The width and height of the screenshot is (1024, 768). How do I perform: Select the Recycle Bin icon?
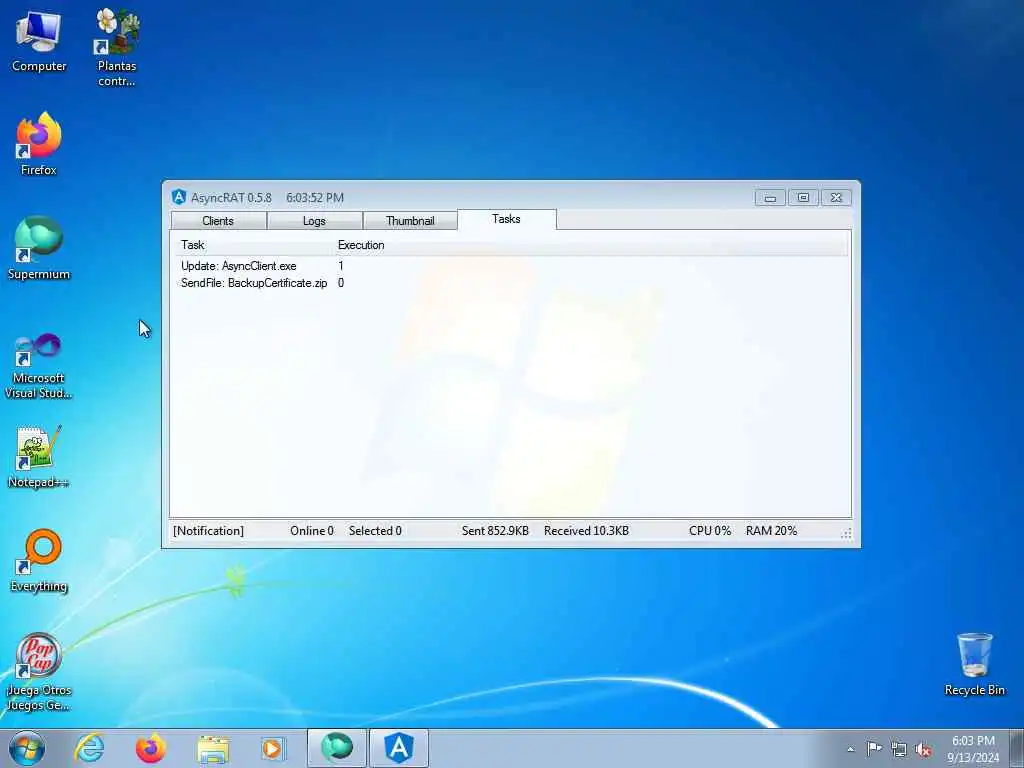tap(974, 664)
